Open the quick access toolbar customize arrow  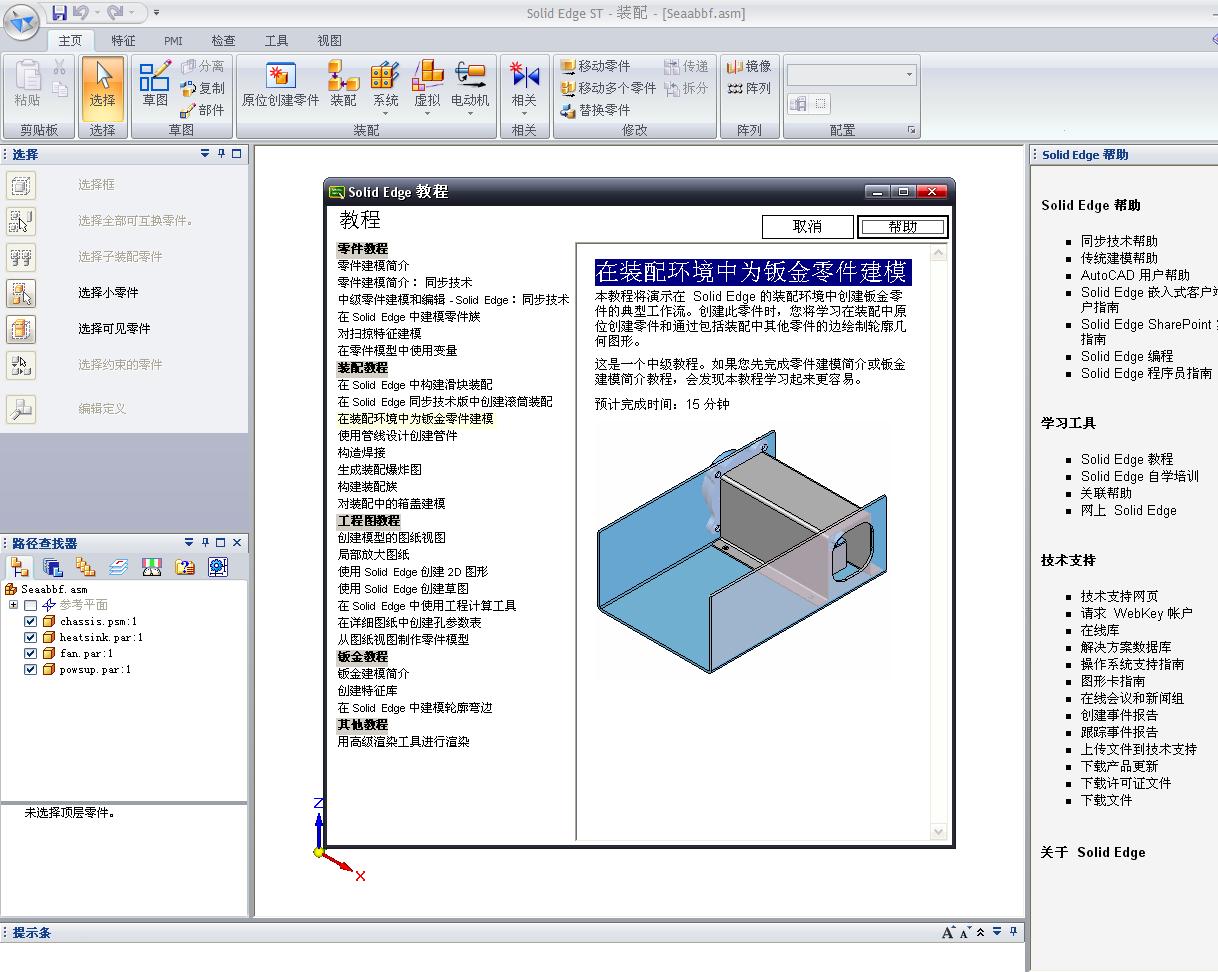(156, 13)
